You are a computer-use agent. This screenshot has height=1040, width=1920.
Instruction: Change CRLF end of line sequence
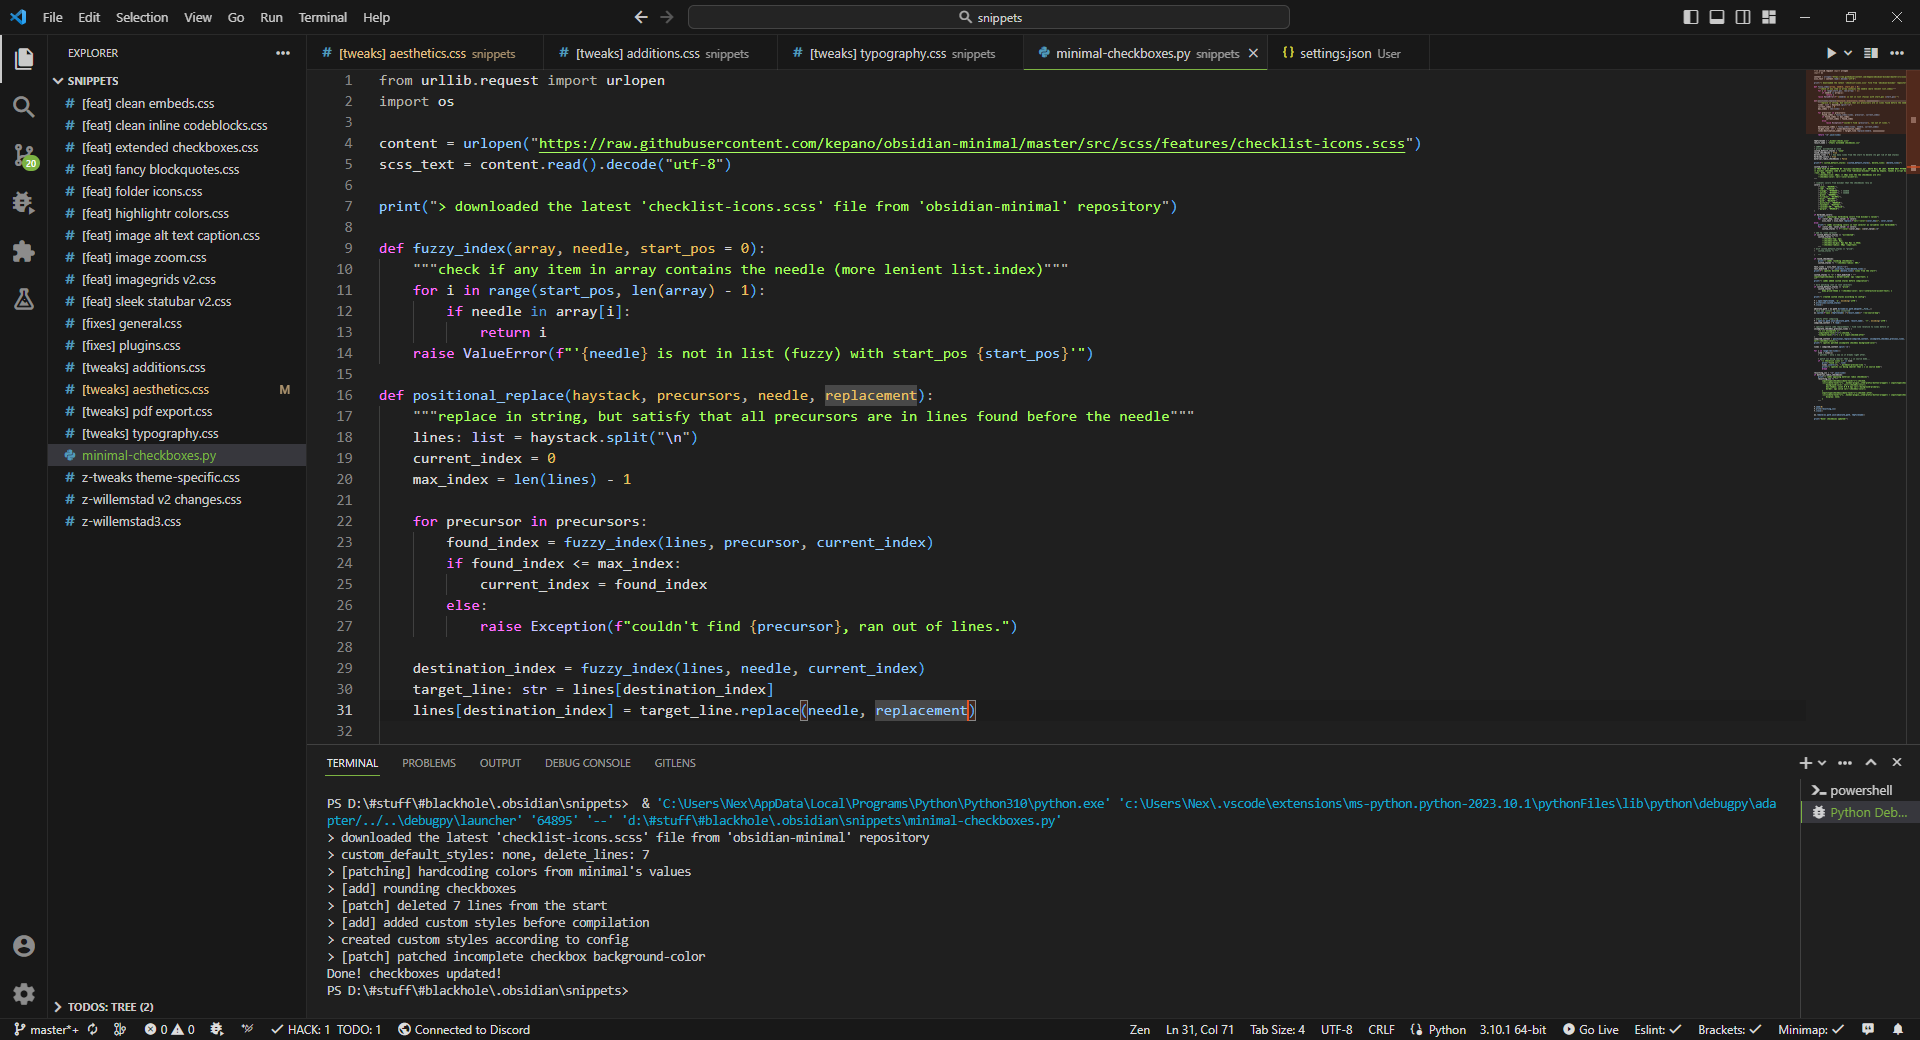coord(1381,1029)
